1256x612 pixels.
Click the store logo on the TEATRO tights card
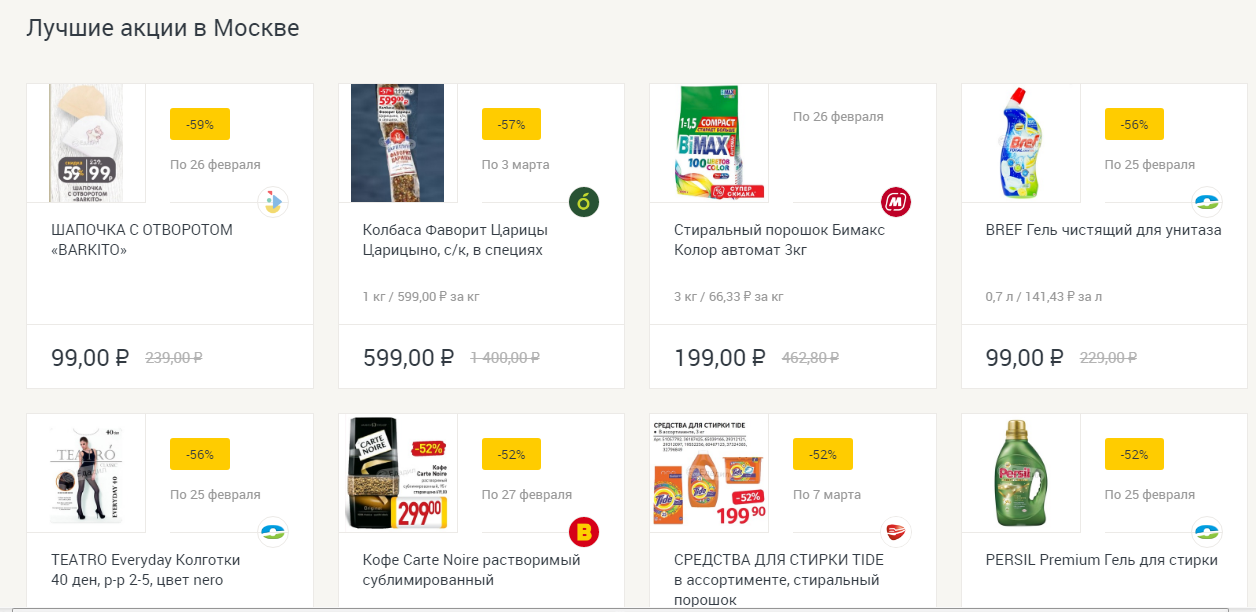[x=273, y=532]
